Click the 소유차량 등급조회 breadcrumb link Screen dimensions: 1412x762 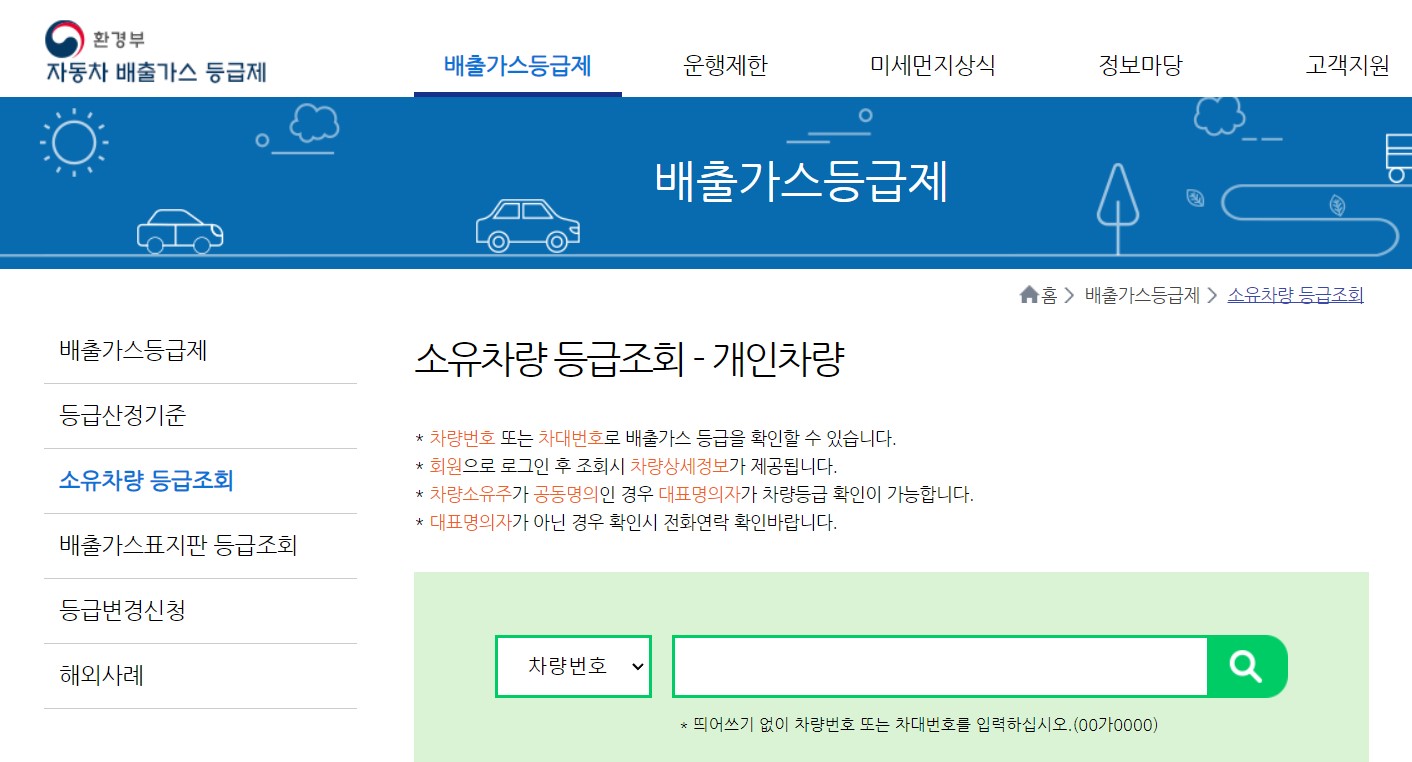1295,295
